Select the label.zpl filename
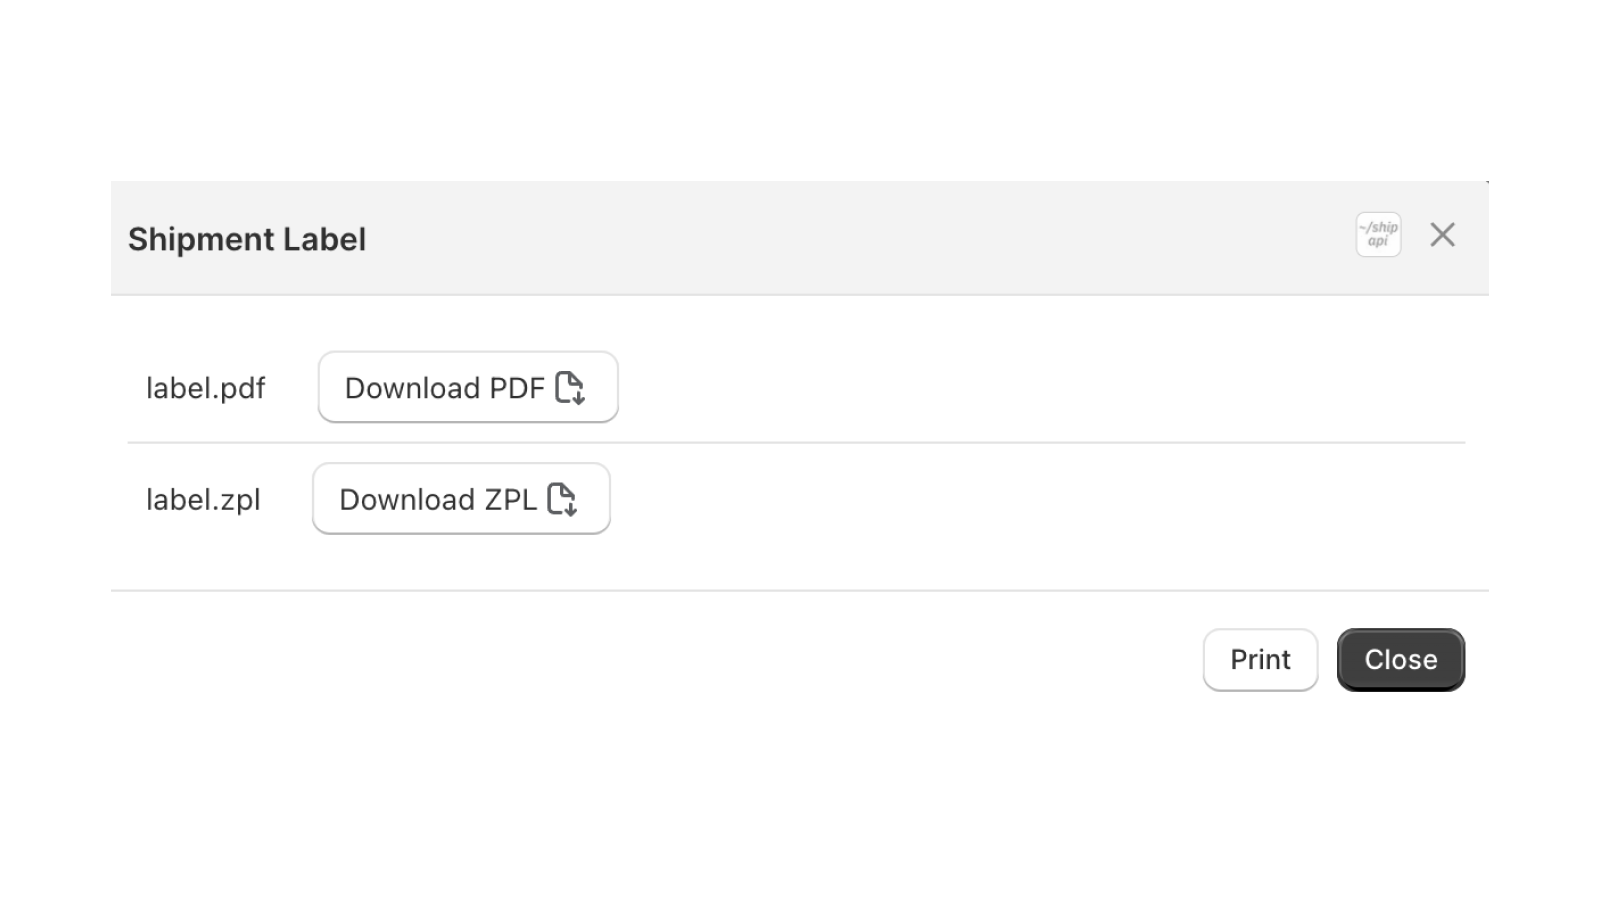Screen dimensions: 1600x900 coord(204,499)
